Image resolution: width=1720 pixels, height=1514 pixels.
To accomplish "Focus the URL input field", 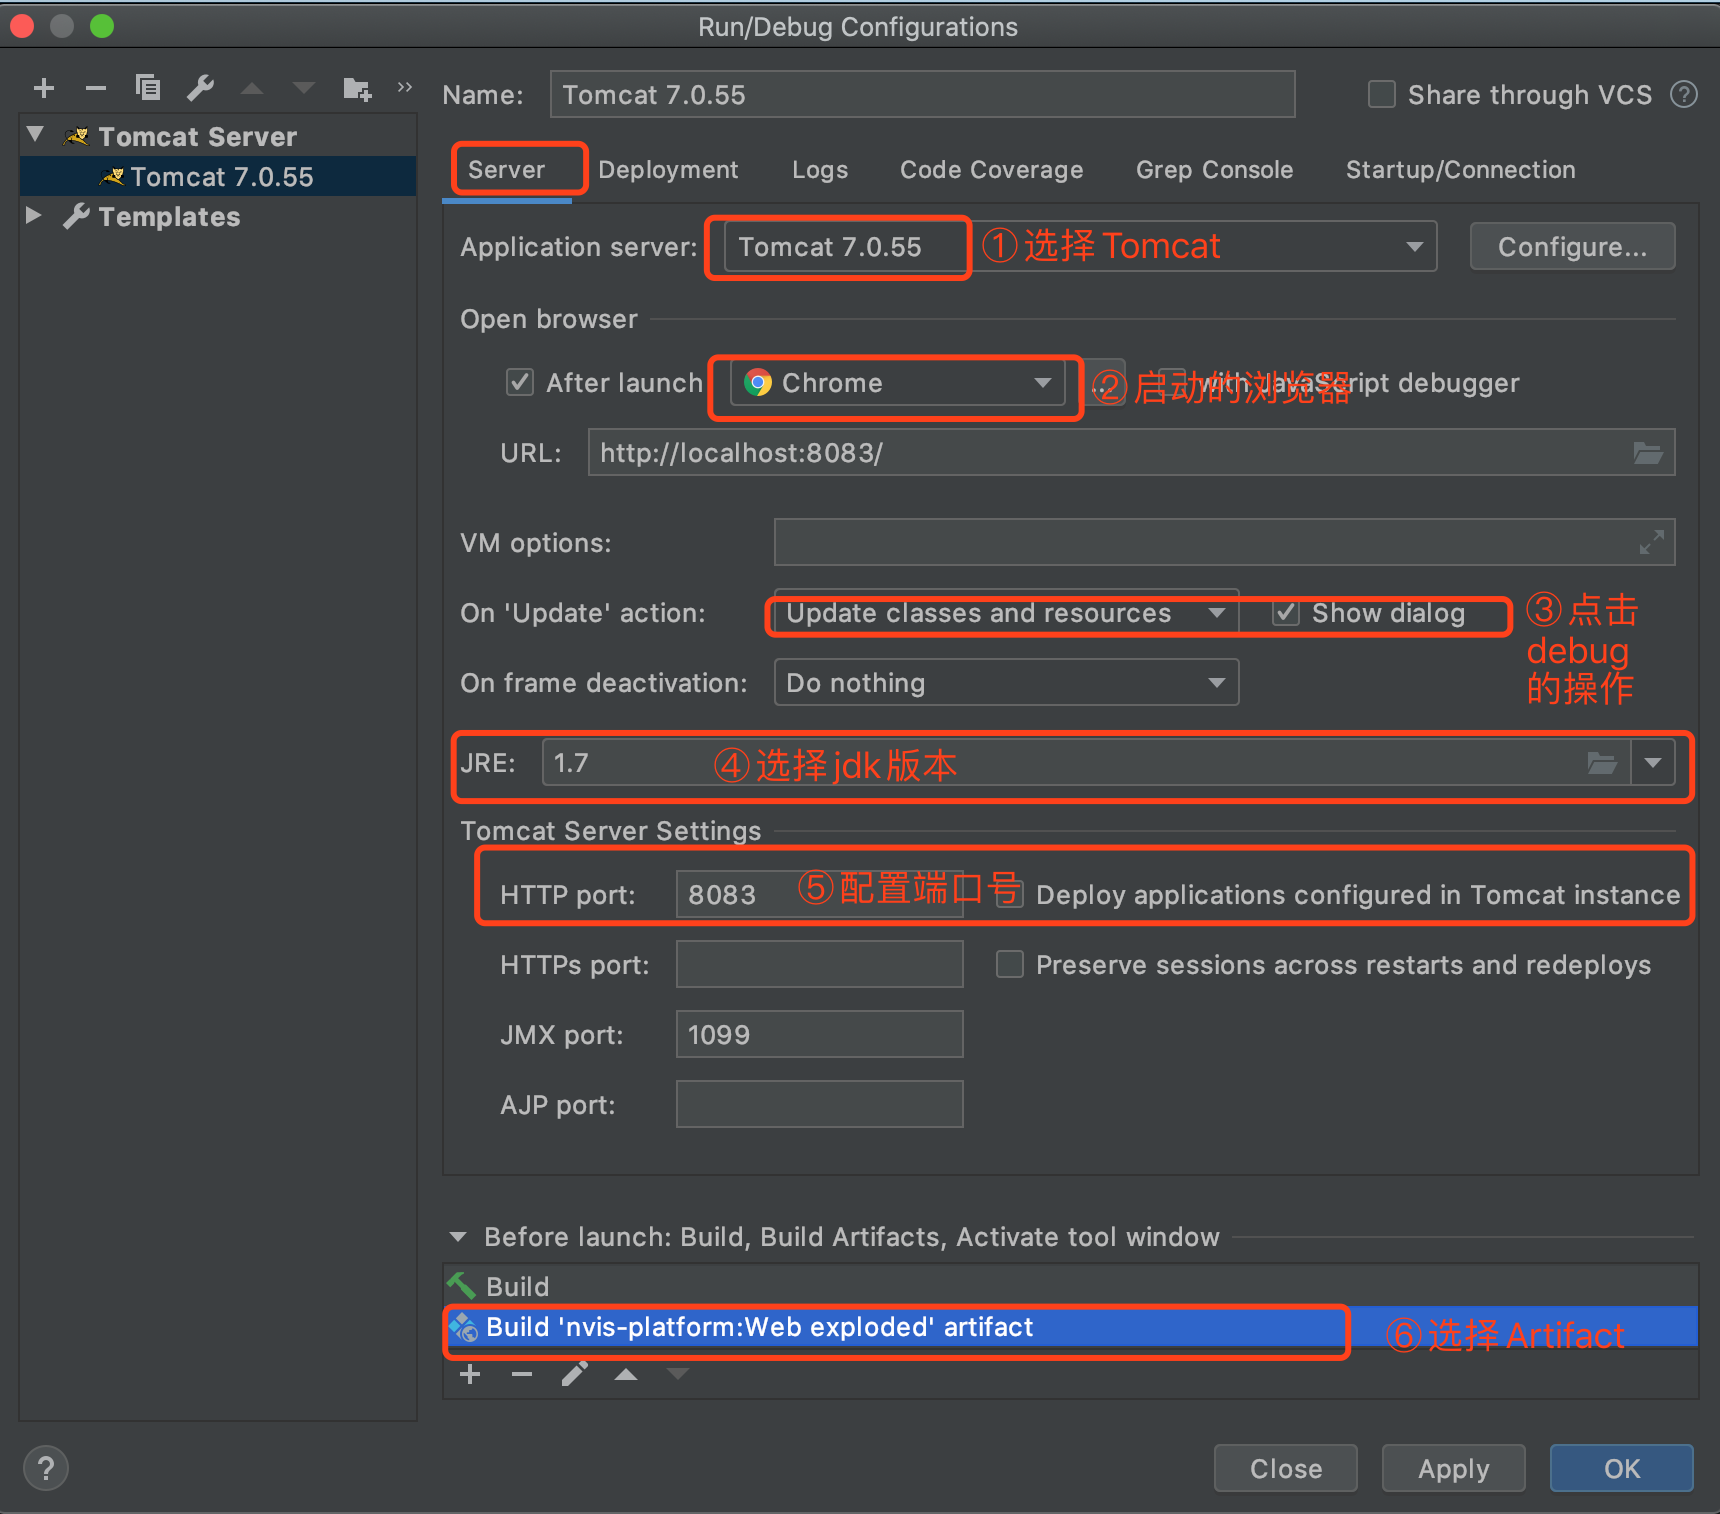I will pyautogui.click(x=1131, y=453).
